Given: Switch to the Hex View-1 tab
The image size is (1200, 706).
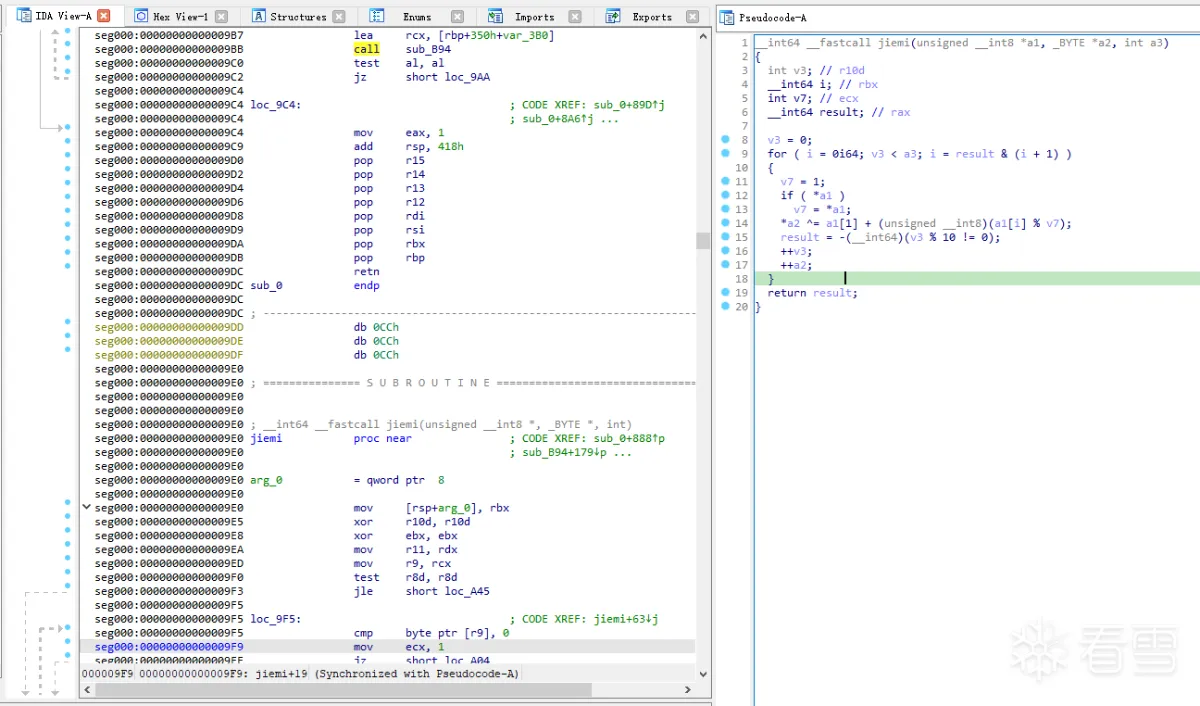Looking at the screenshot, I should tap(180, 16).
